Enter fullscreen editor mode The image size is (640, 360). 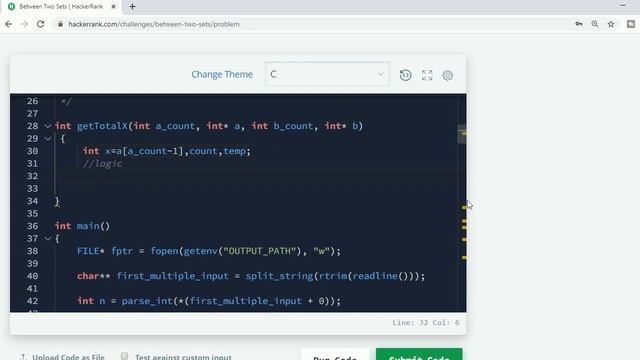pyautogui.click(x=427, y=75)
